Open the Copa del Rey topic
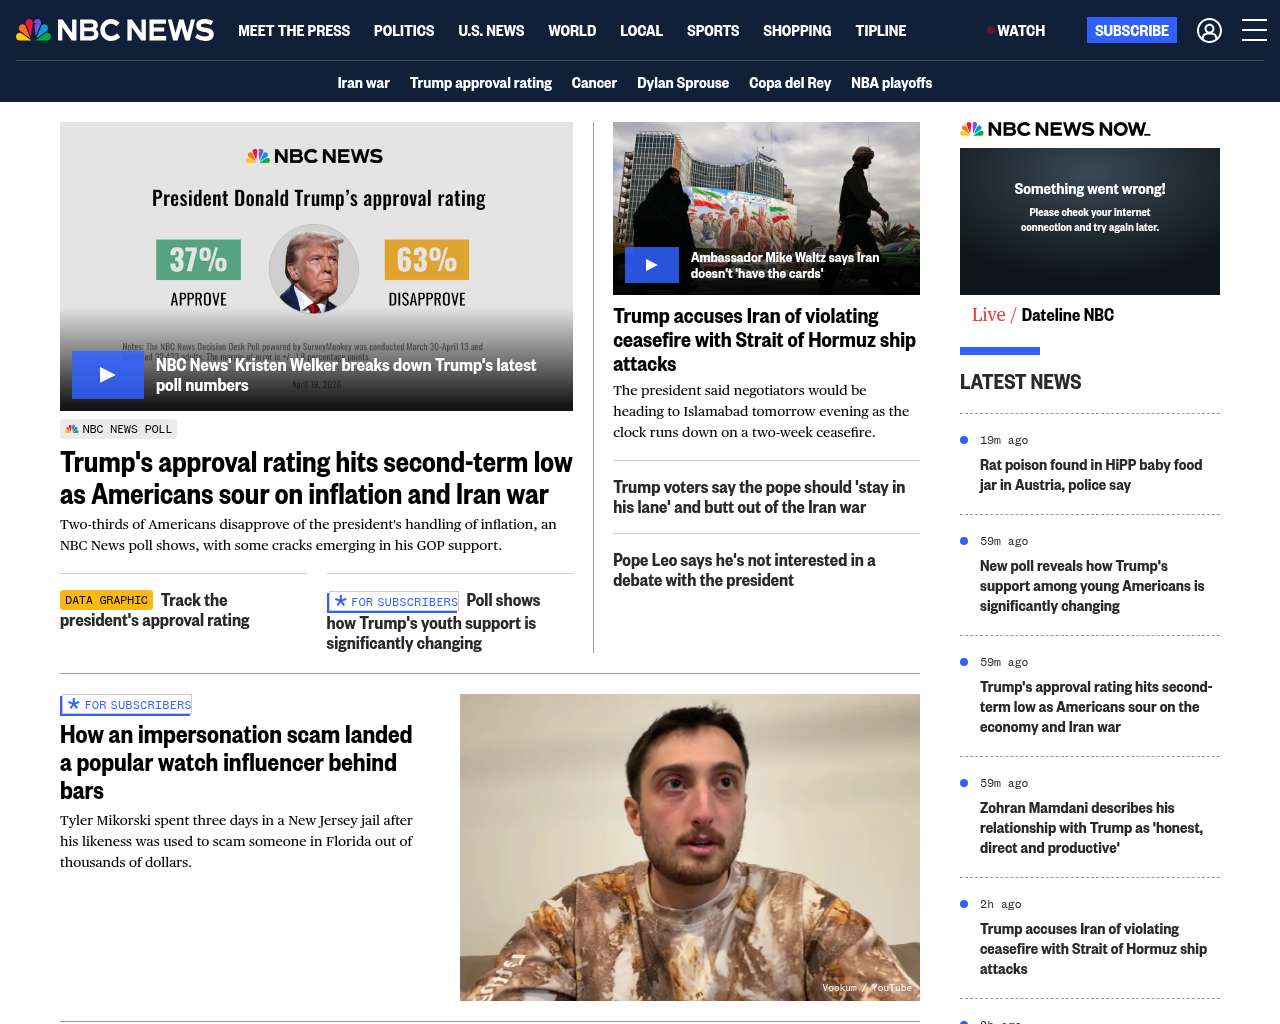 (x=790, y=83)
